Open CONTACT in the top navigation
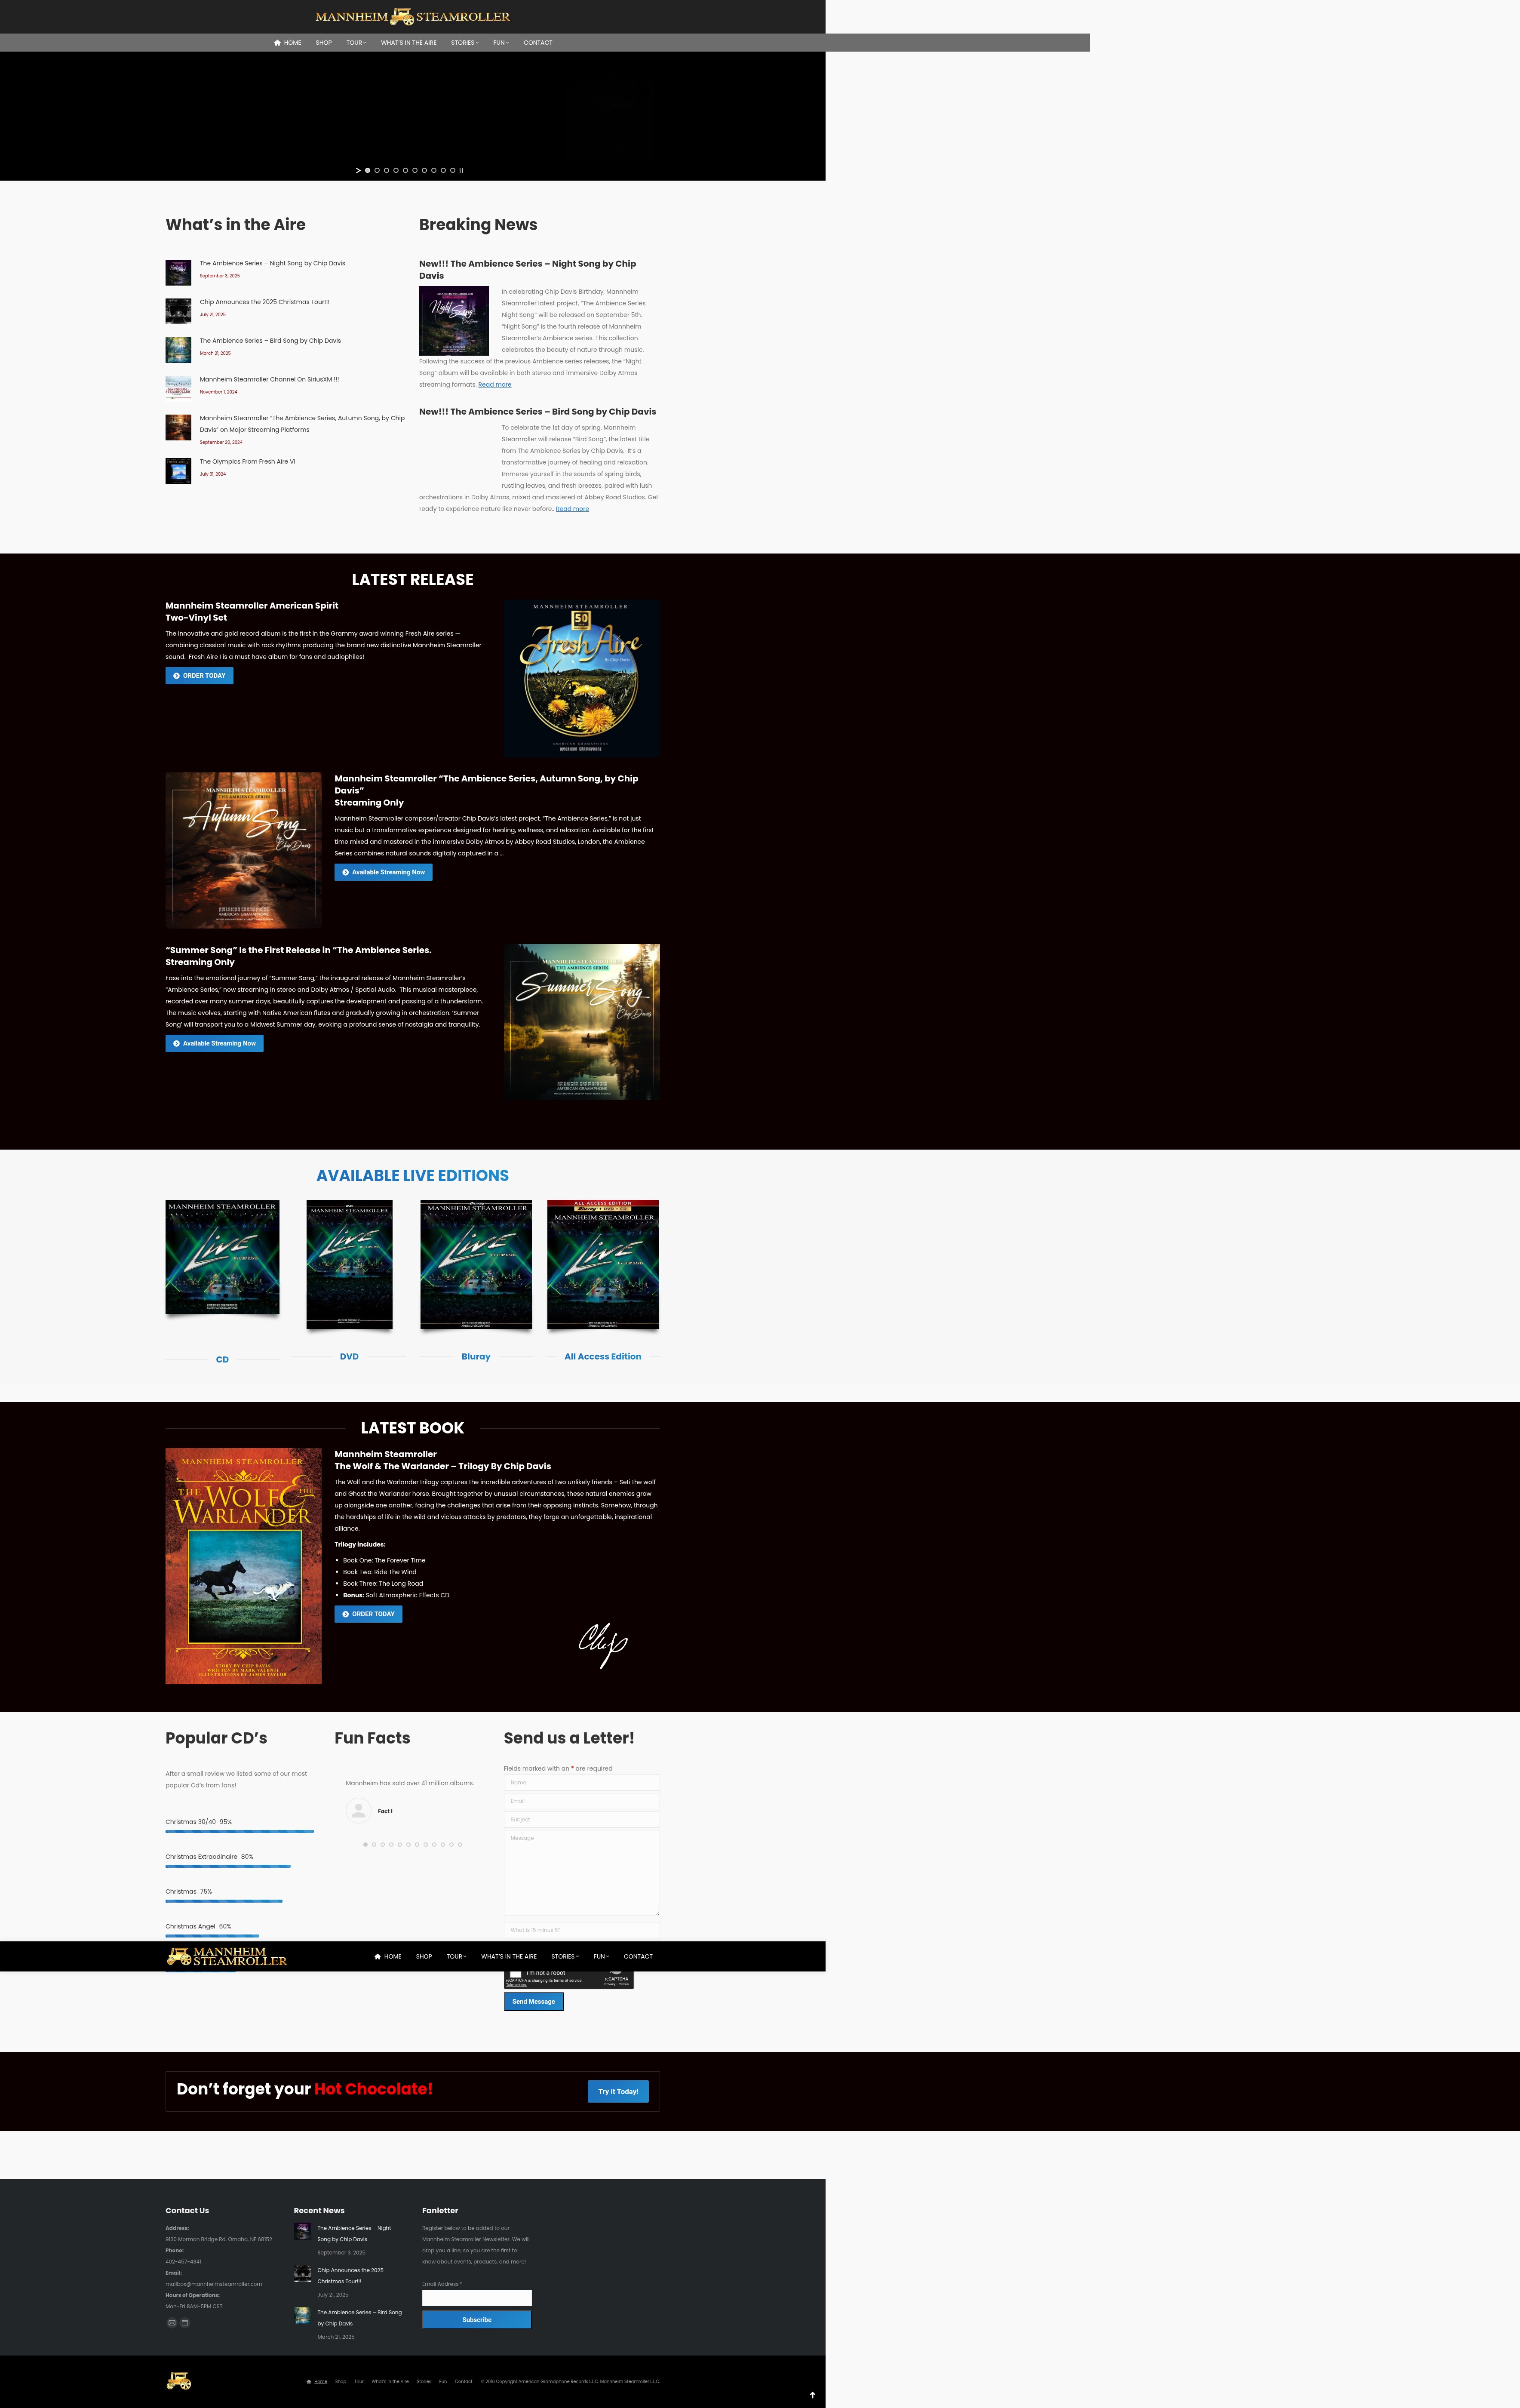 [x=538, y=43]
